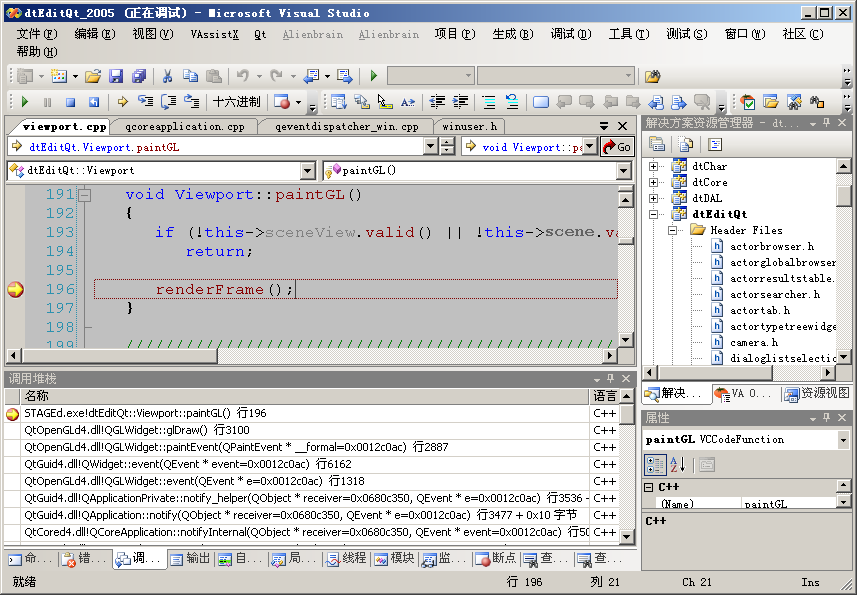
Task: Open the 断点 breakpoints tab
Action: (495, 559)
